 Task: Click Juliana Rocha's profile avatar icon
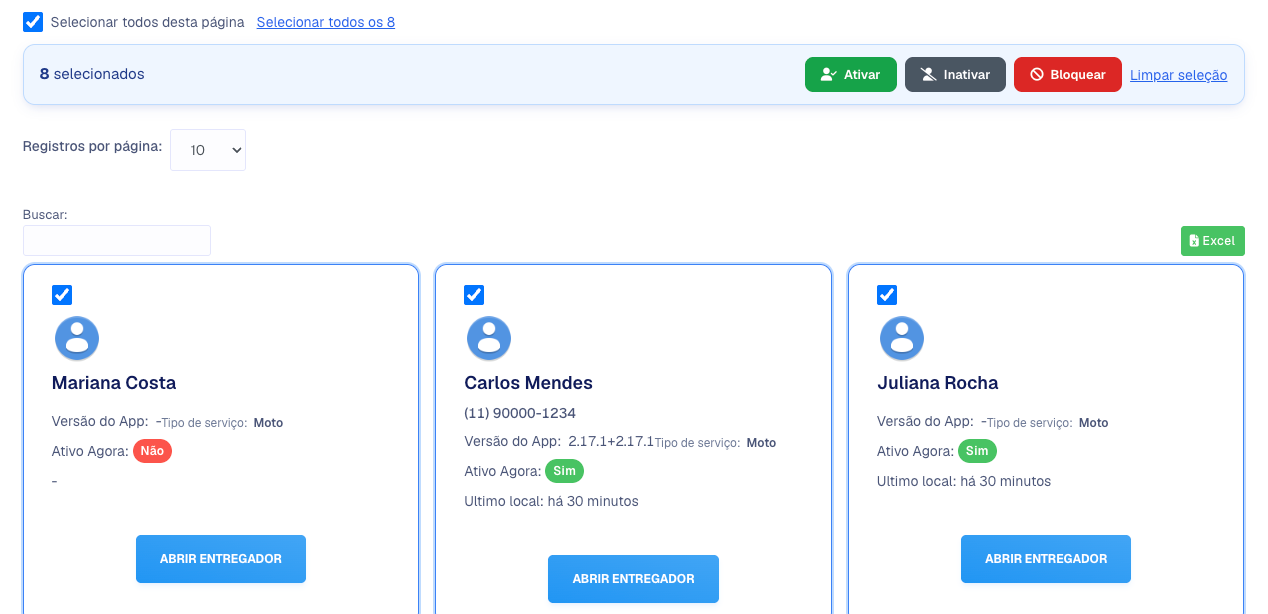pyautogui.click(x=902, y=338)
